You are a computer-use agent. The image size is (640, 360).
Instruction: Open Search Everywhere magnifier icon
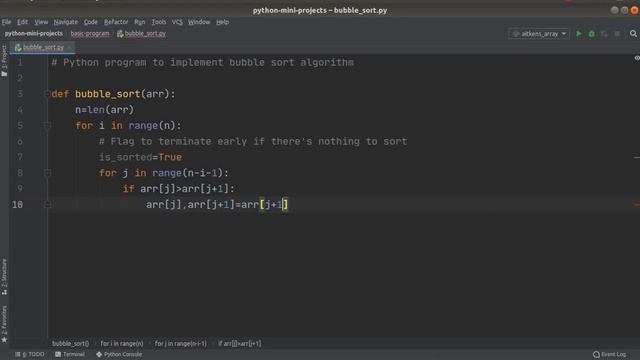[x=633, y=34]
